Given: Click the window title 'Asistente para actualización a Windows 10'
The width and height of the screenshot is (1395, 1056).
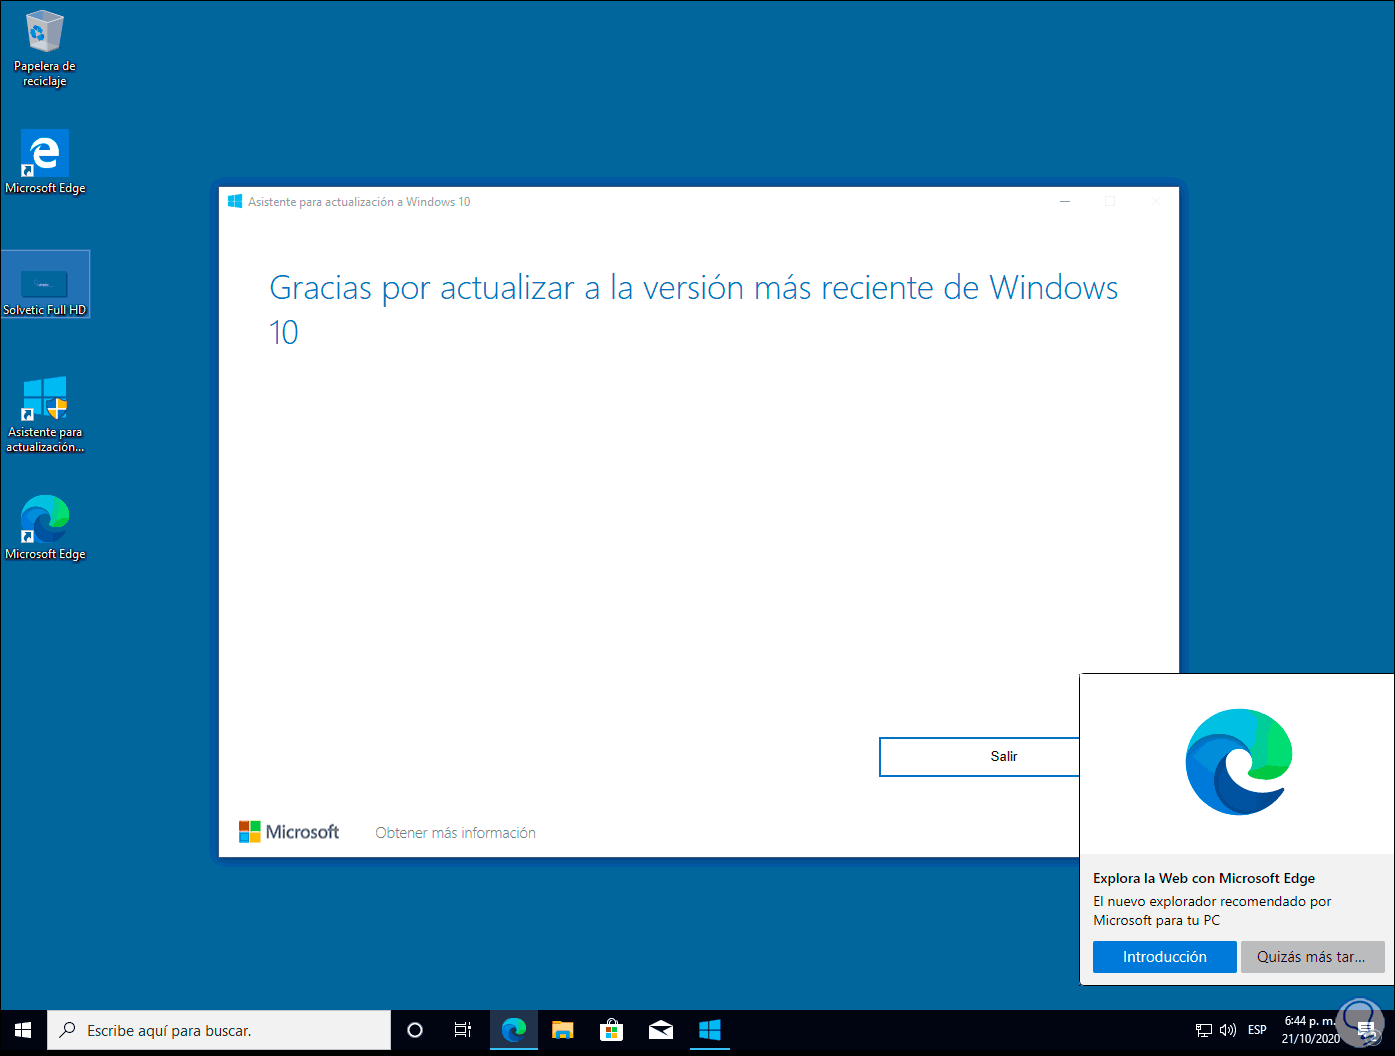Looking at the screenshot, I should pos(359,202).
